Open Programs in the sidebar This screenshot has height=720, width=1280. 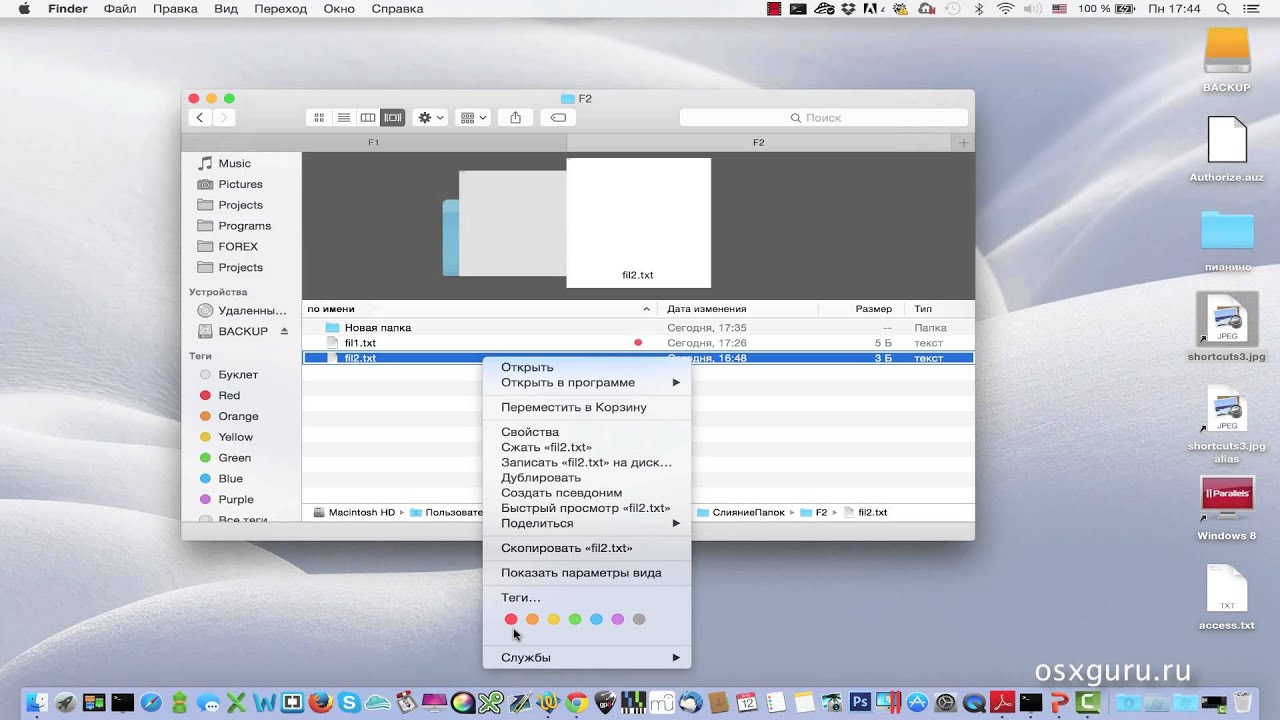[245, 226]
